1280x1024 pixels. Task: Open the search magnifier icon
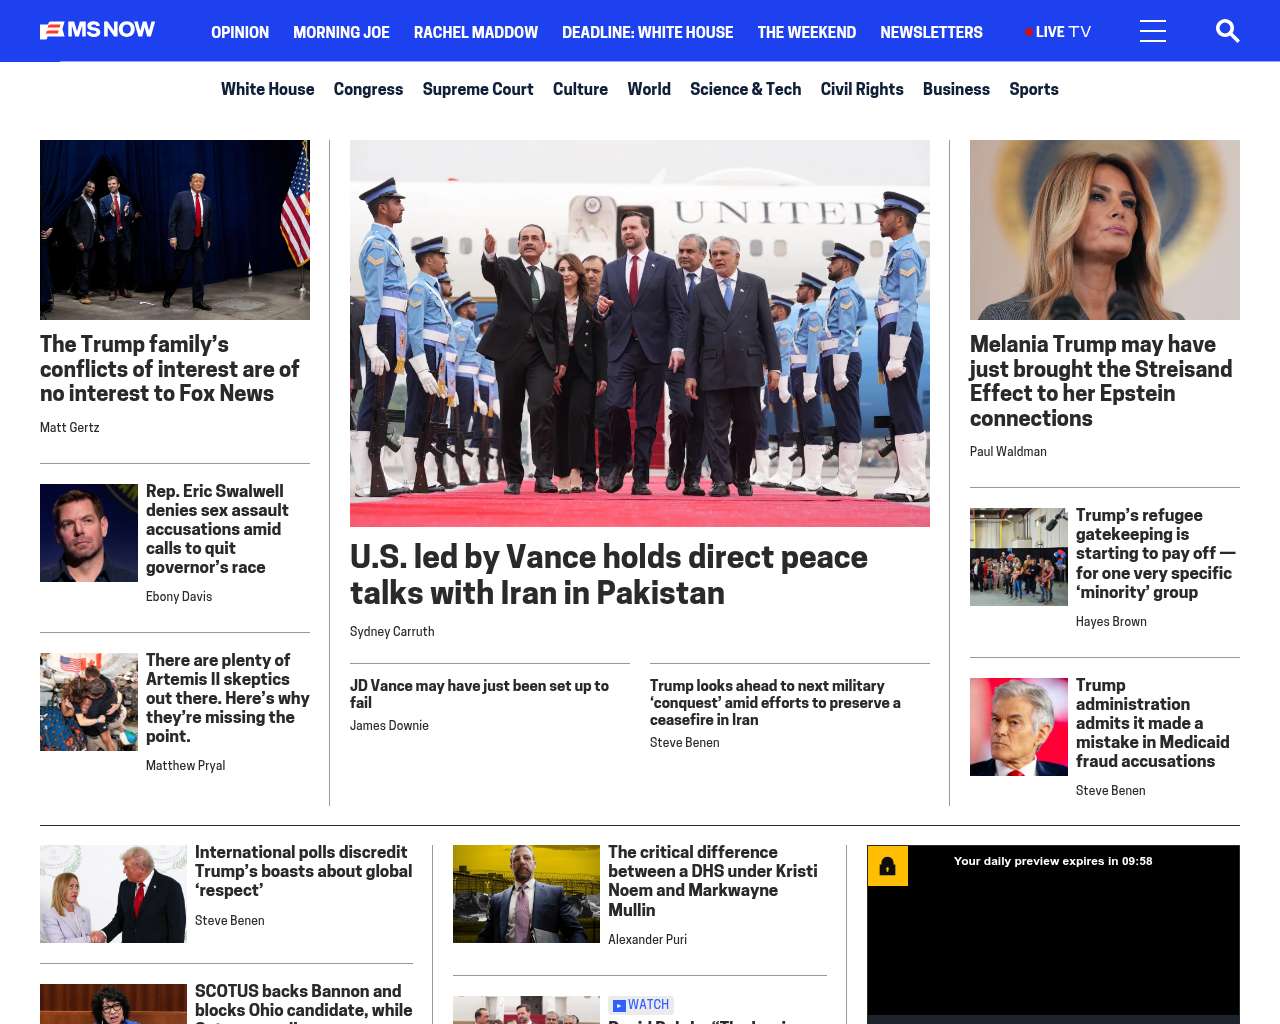click(x=1227, y=31)
